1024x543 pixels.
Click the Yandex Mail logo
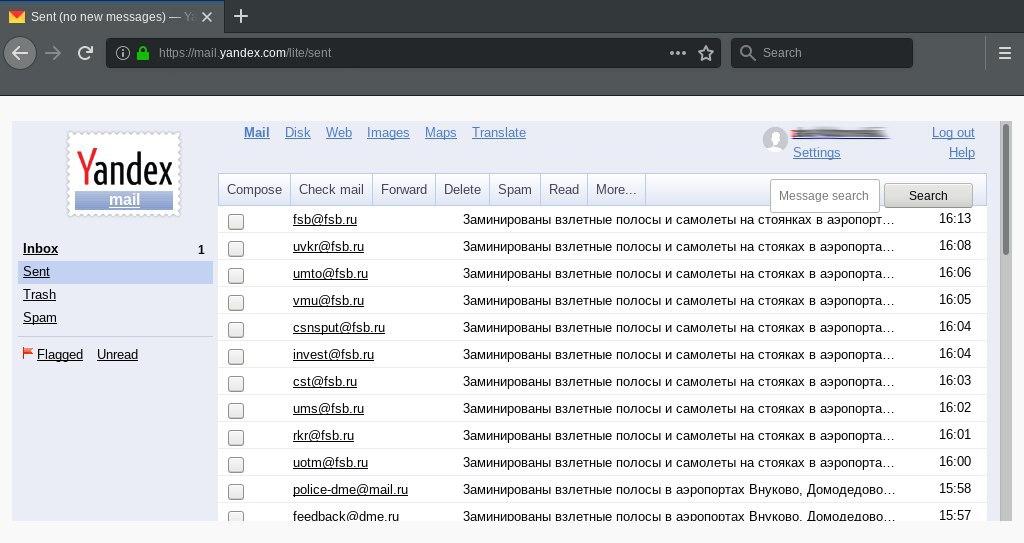(124, 175)
